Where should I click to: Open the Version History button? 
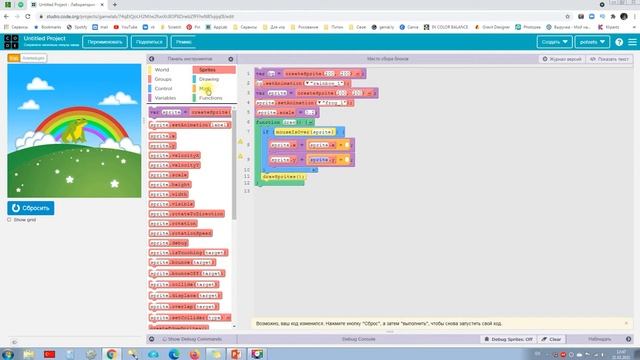click(x=562, y=59)
